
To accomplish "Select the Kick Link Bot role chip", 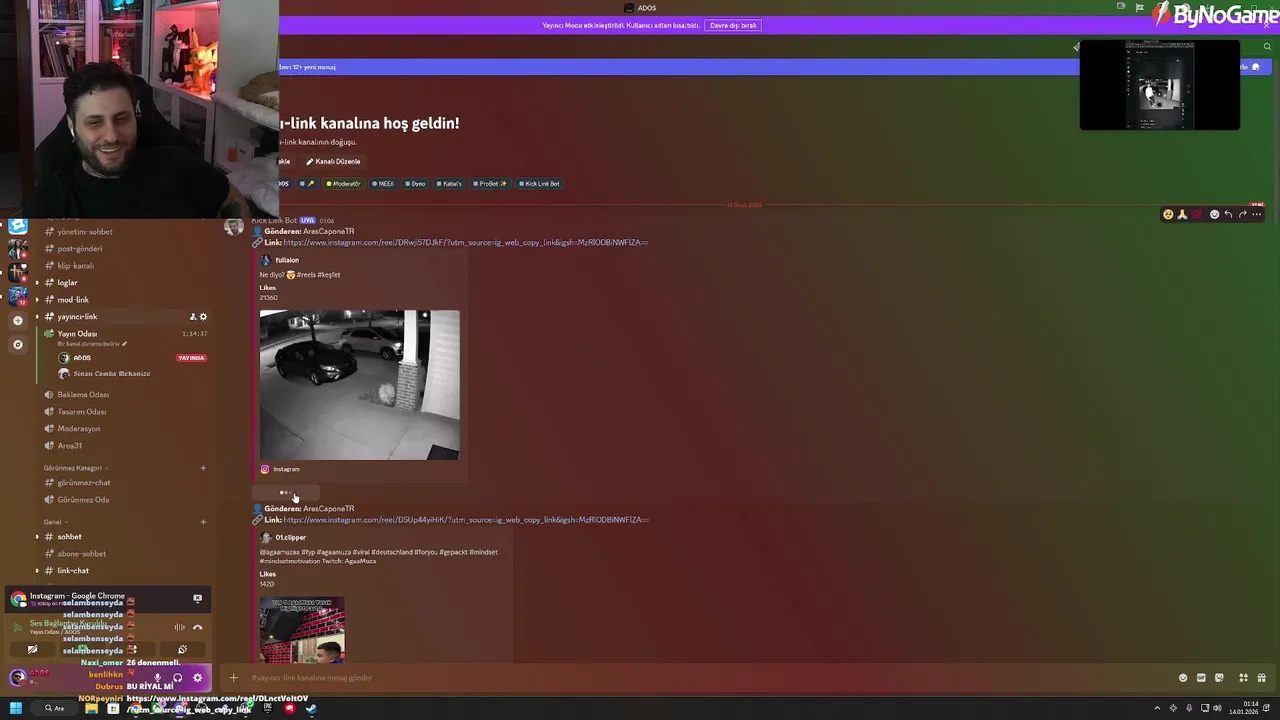I will (540, 184).
